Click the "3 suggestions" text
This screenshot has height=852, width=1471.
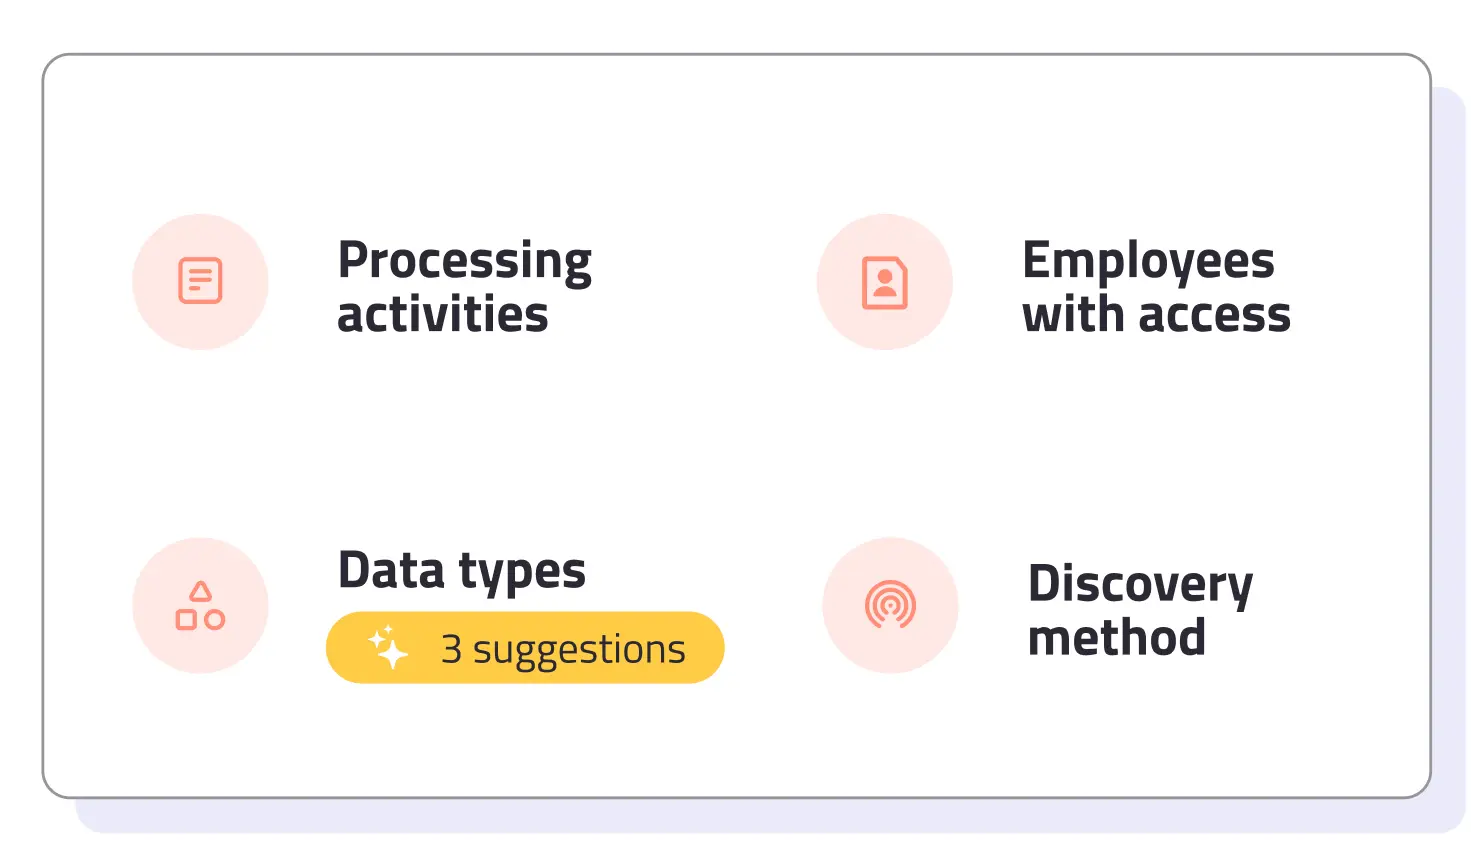click(x=563, y=650)
